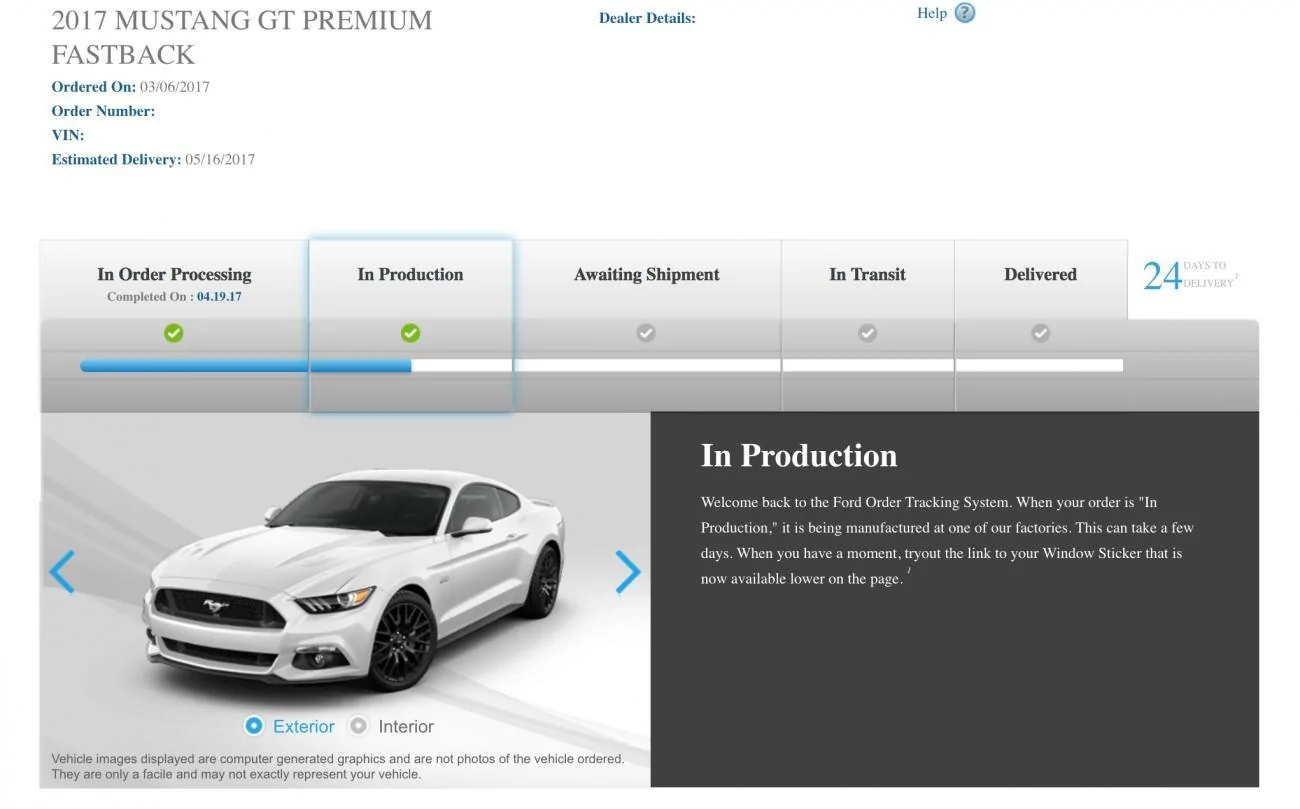The width and height of the screenshot is (1300, 809).
Task: Click green checkmark under In Production
Action: pyautogui.click(x=410, y=333)
